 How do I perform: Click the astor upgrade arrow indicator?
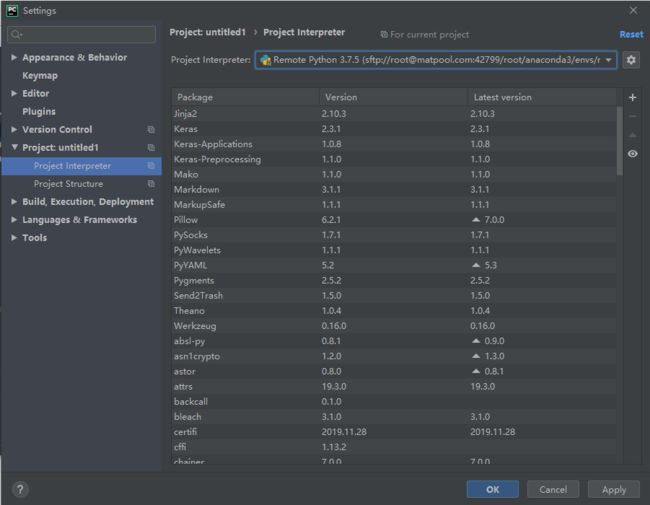[x=476, y=371]
